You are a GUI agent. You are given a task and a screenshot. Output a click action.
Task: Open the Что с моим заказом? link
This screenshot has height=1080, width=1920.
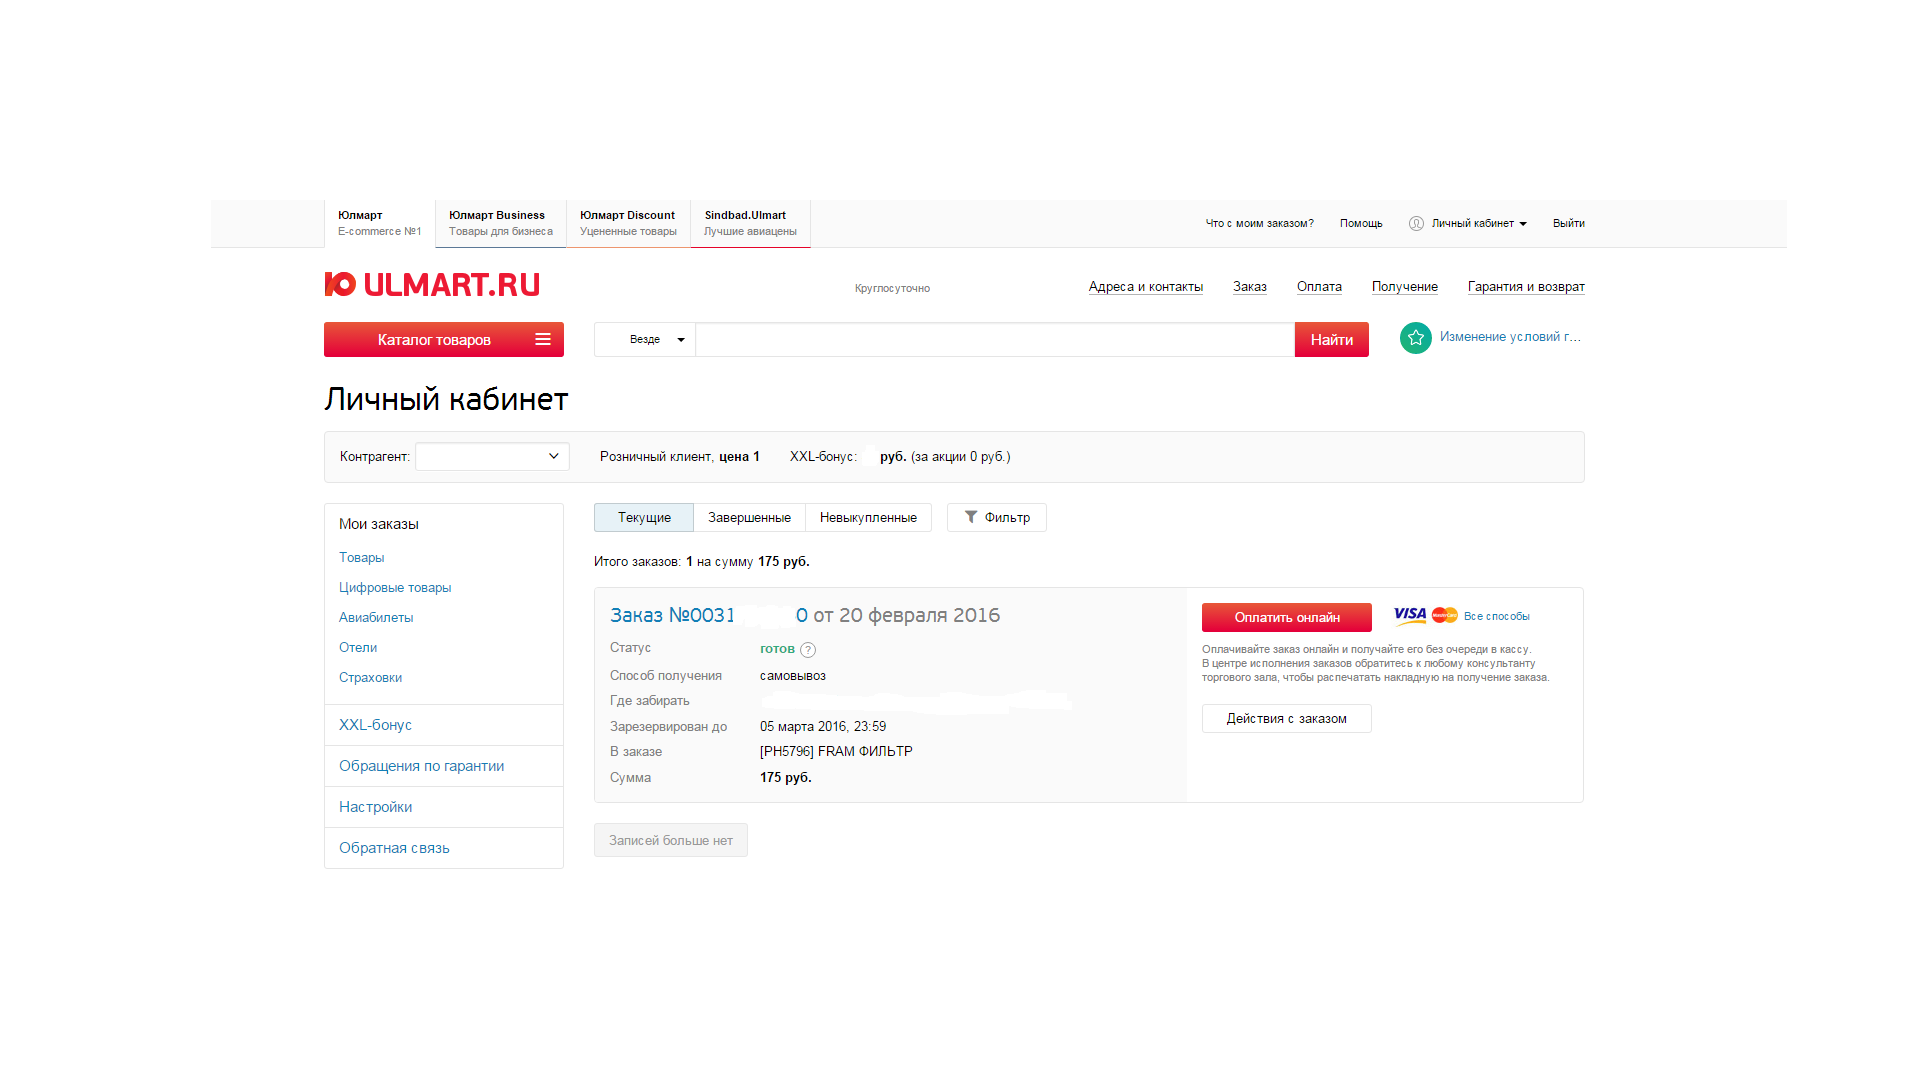pos(1259,223)
